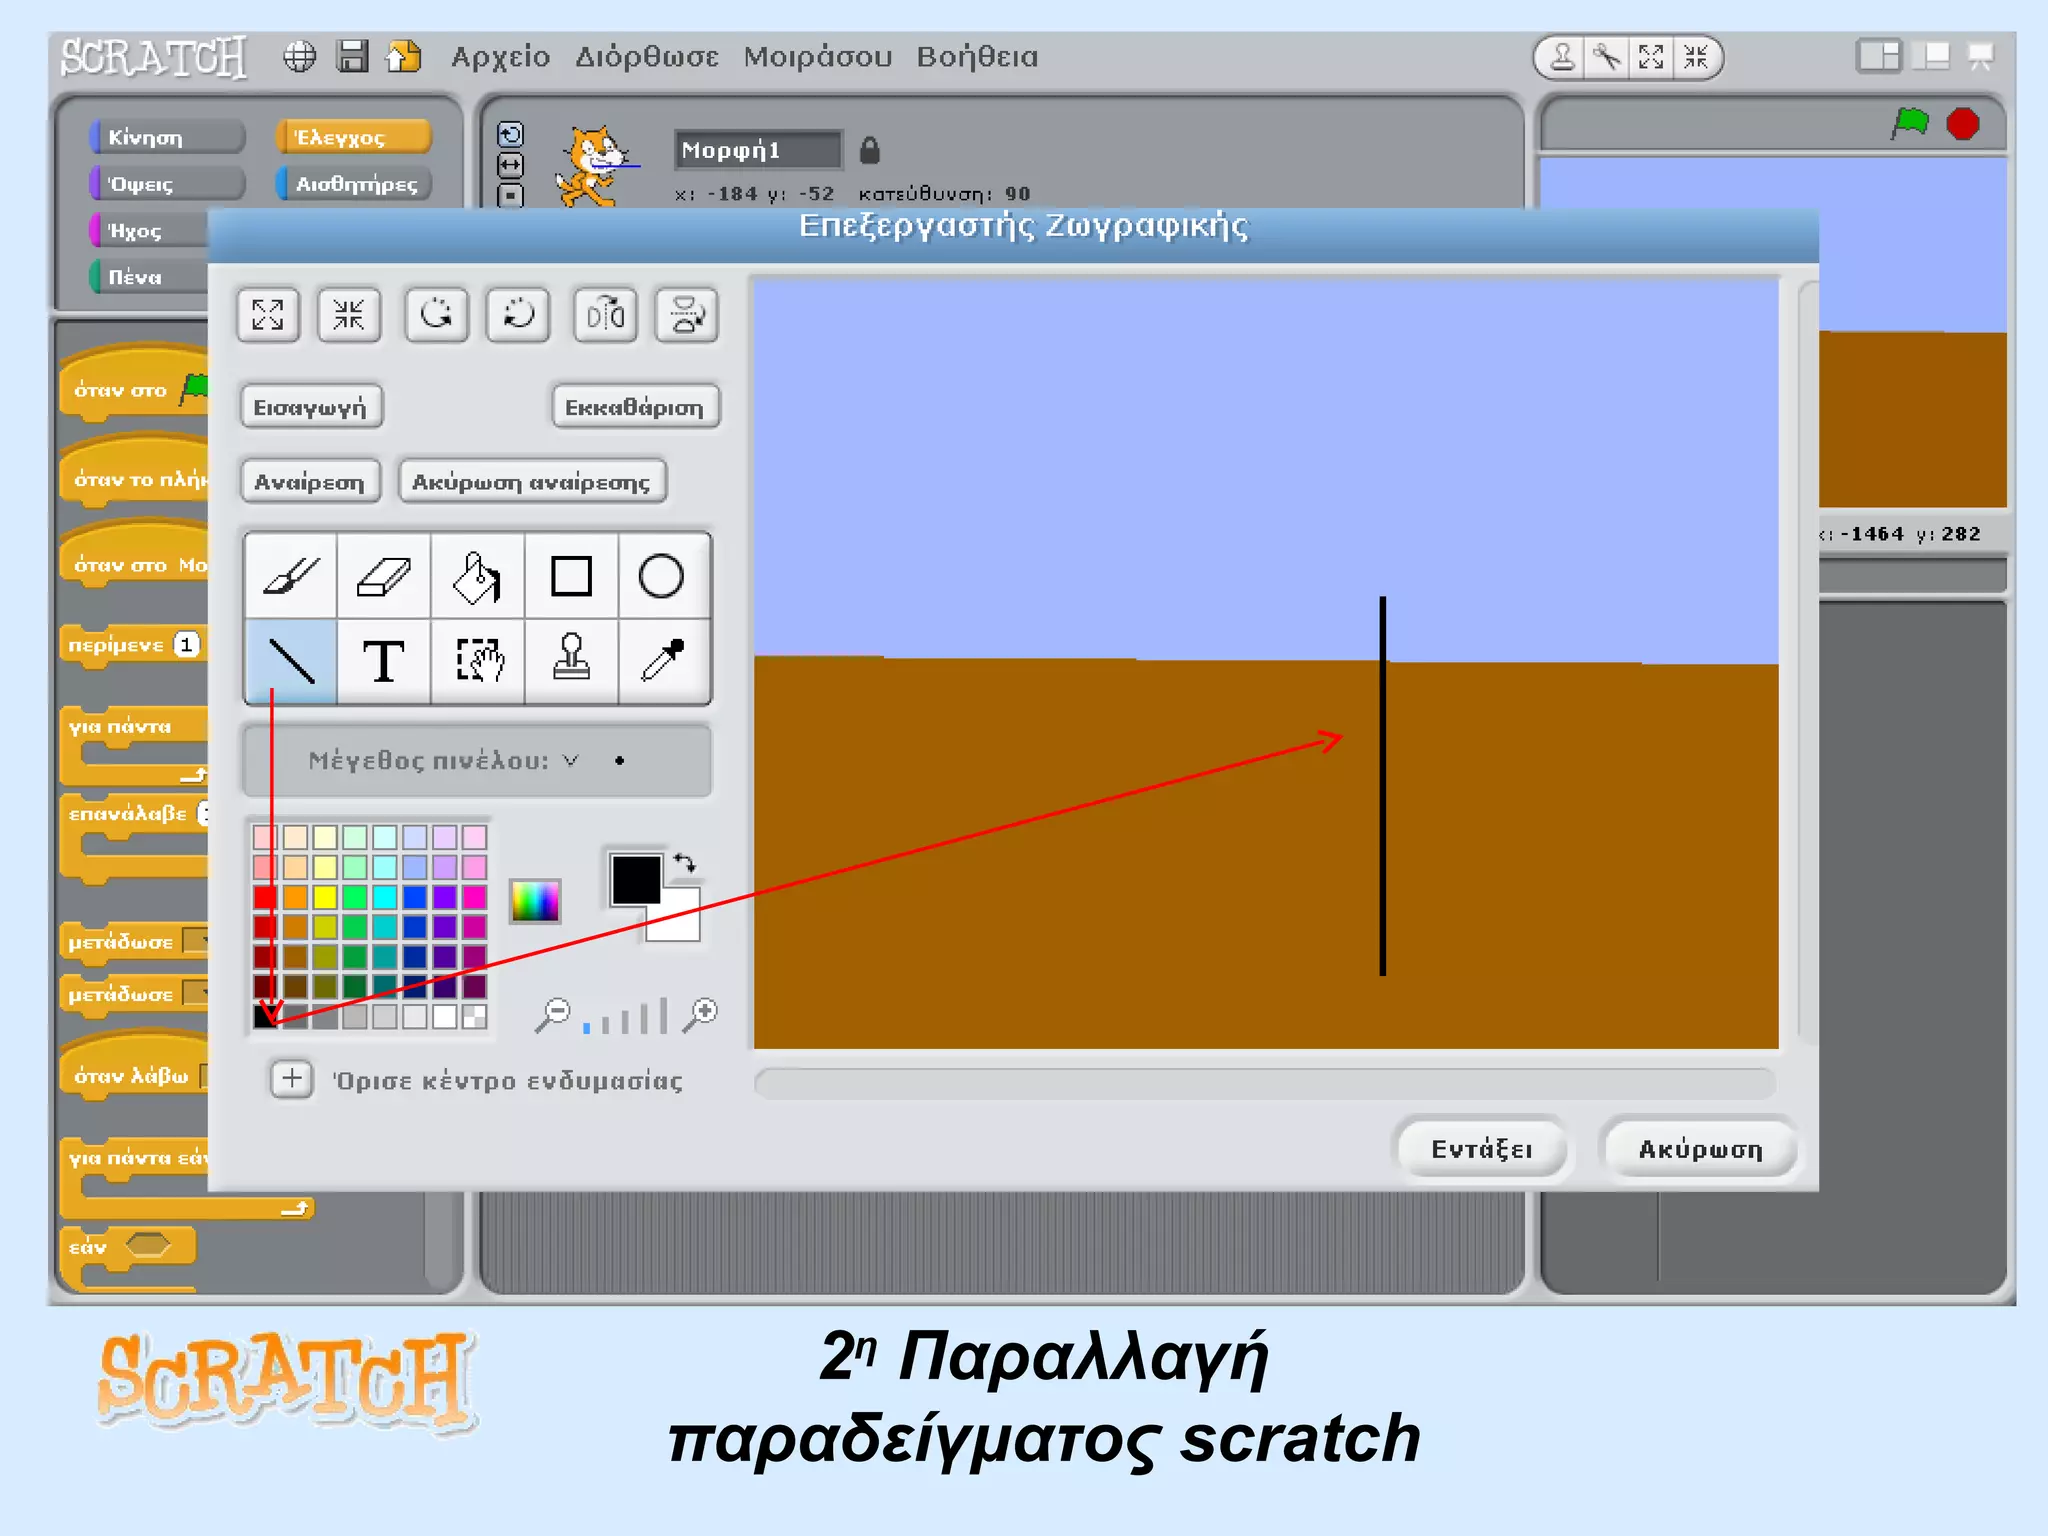Swap foreground and background colors
The image size is (2048, 1536).
(684, 862)
